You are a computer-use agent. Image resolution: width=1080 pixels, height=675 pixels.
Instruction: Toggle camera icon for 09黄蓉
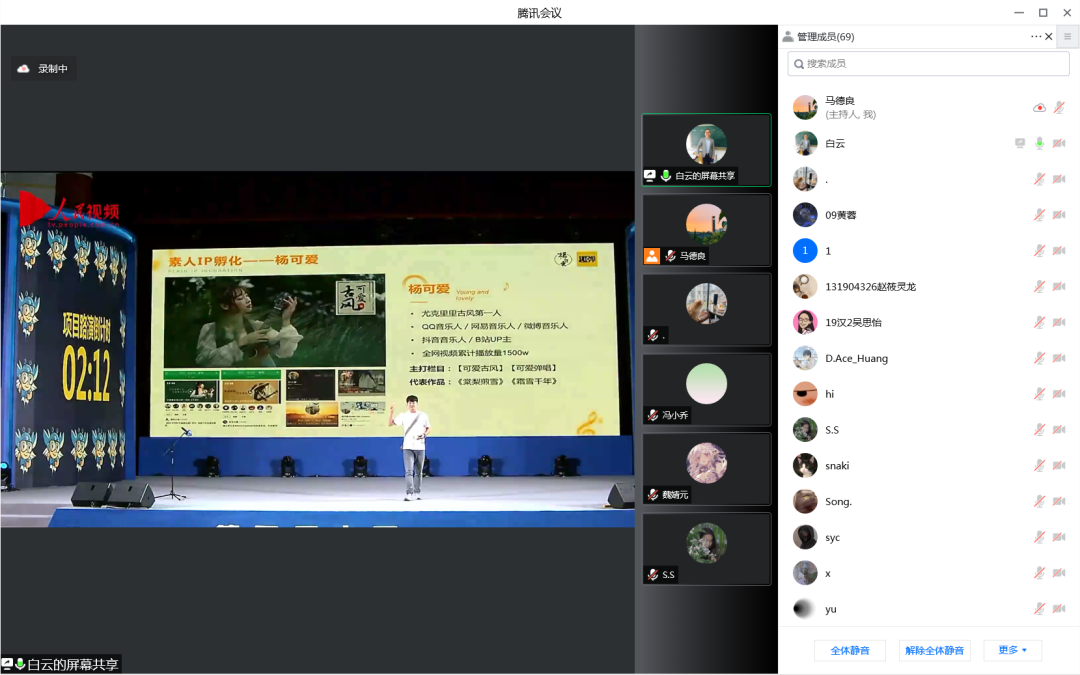point(1059,215)
